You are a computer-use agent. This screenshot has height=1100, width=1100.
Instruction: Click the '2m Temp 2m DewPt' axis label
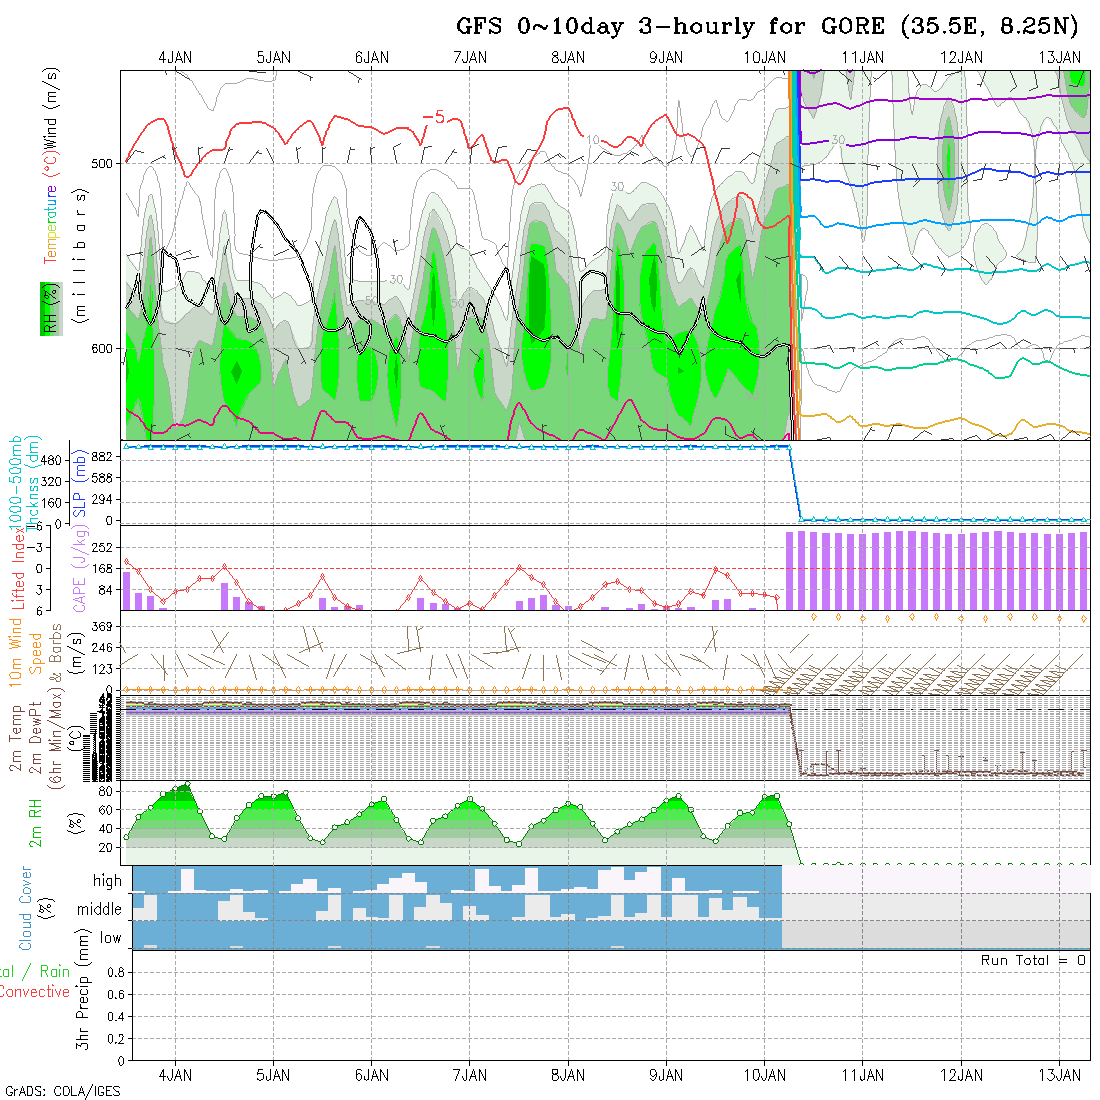coord(26,738)
